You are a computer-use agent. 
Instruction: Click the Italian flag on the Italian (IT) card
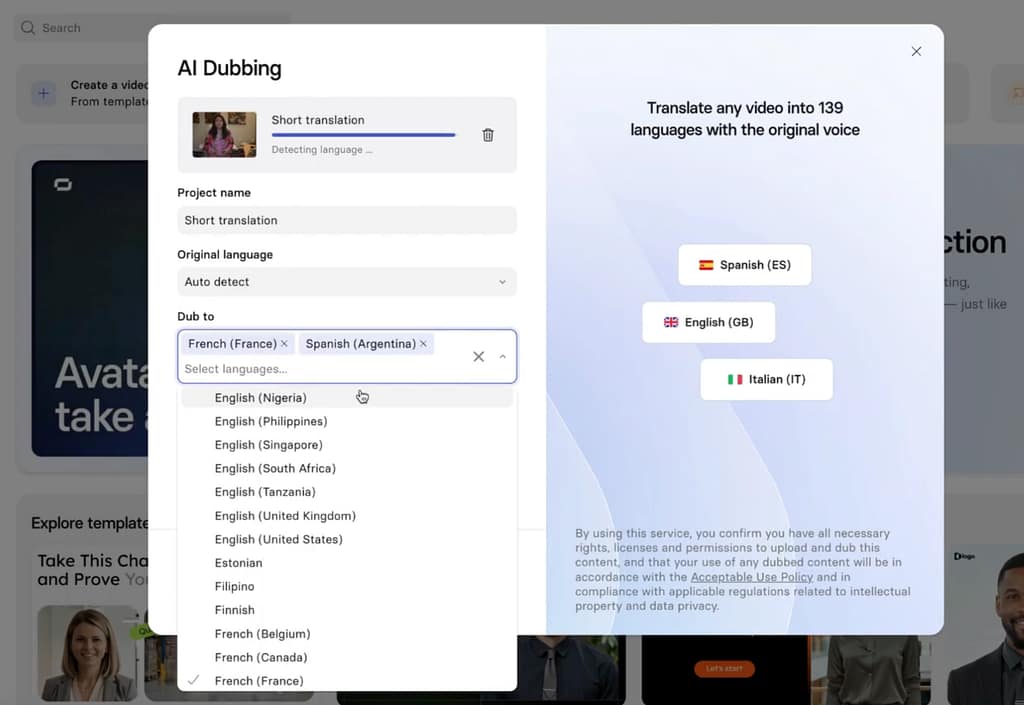(734, 379)
